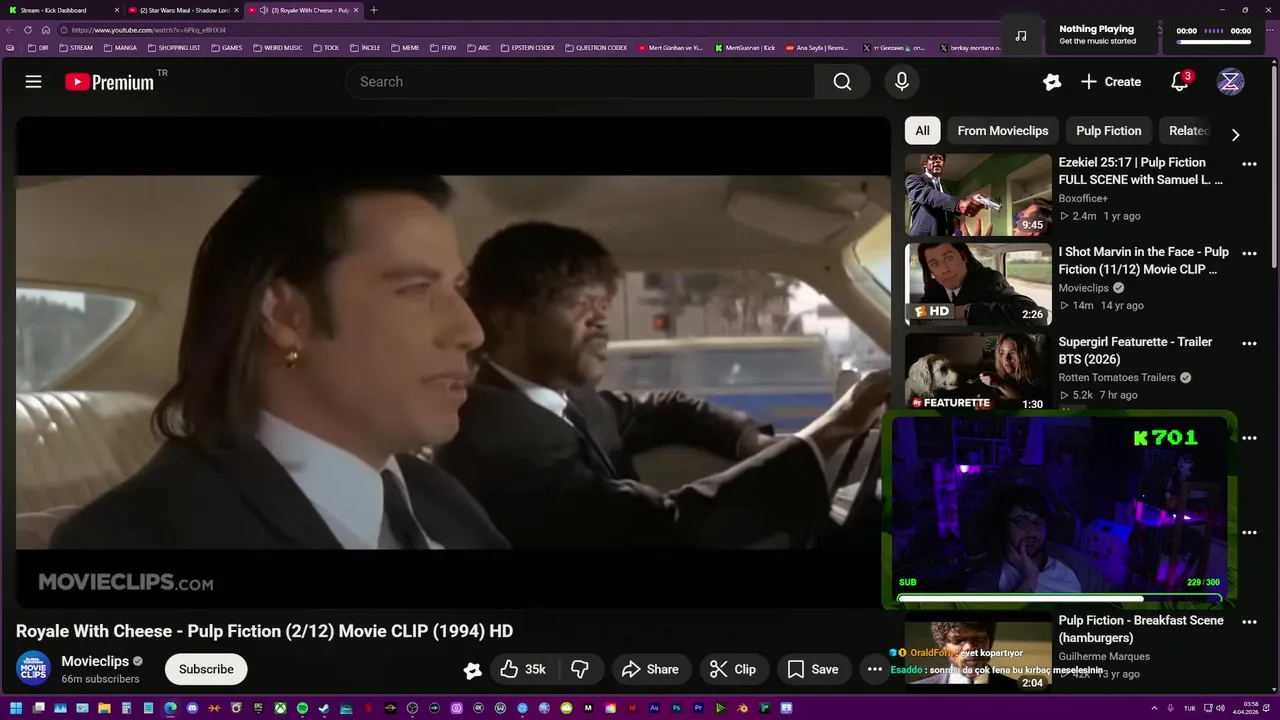Click into the YouTube search field

point(580,82)
